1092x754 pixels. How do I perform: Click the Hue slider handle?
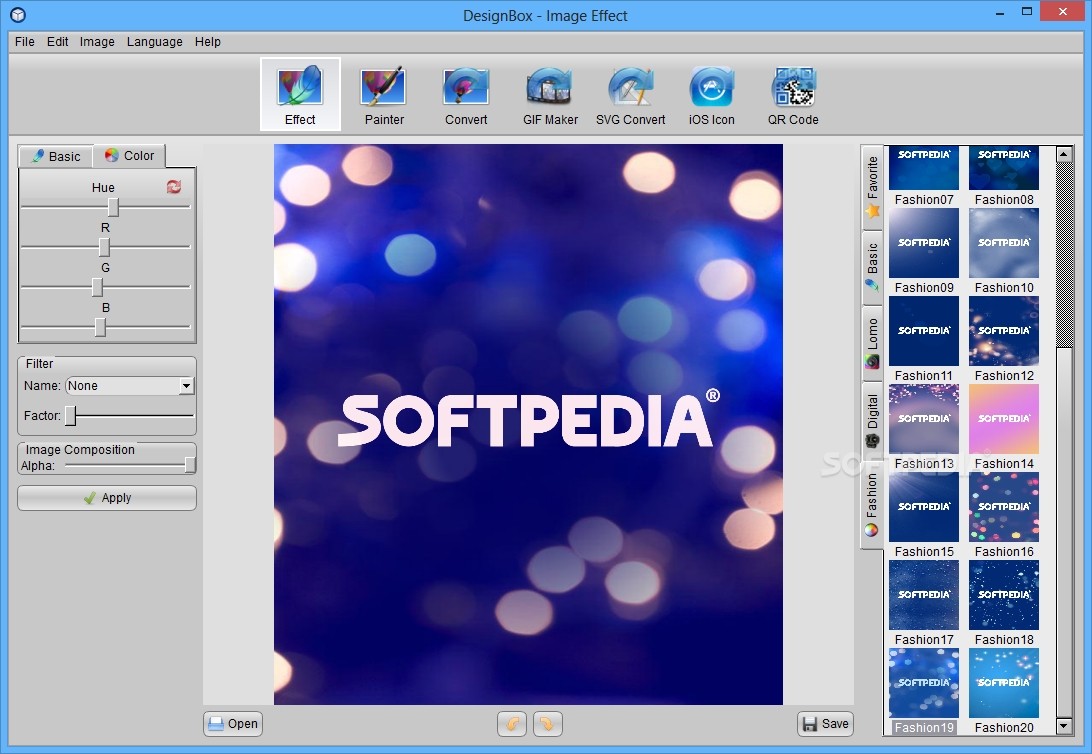click(113, 207)
